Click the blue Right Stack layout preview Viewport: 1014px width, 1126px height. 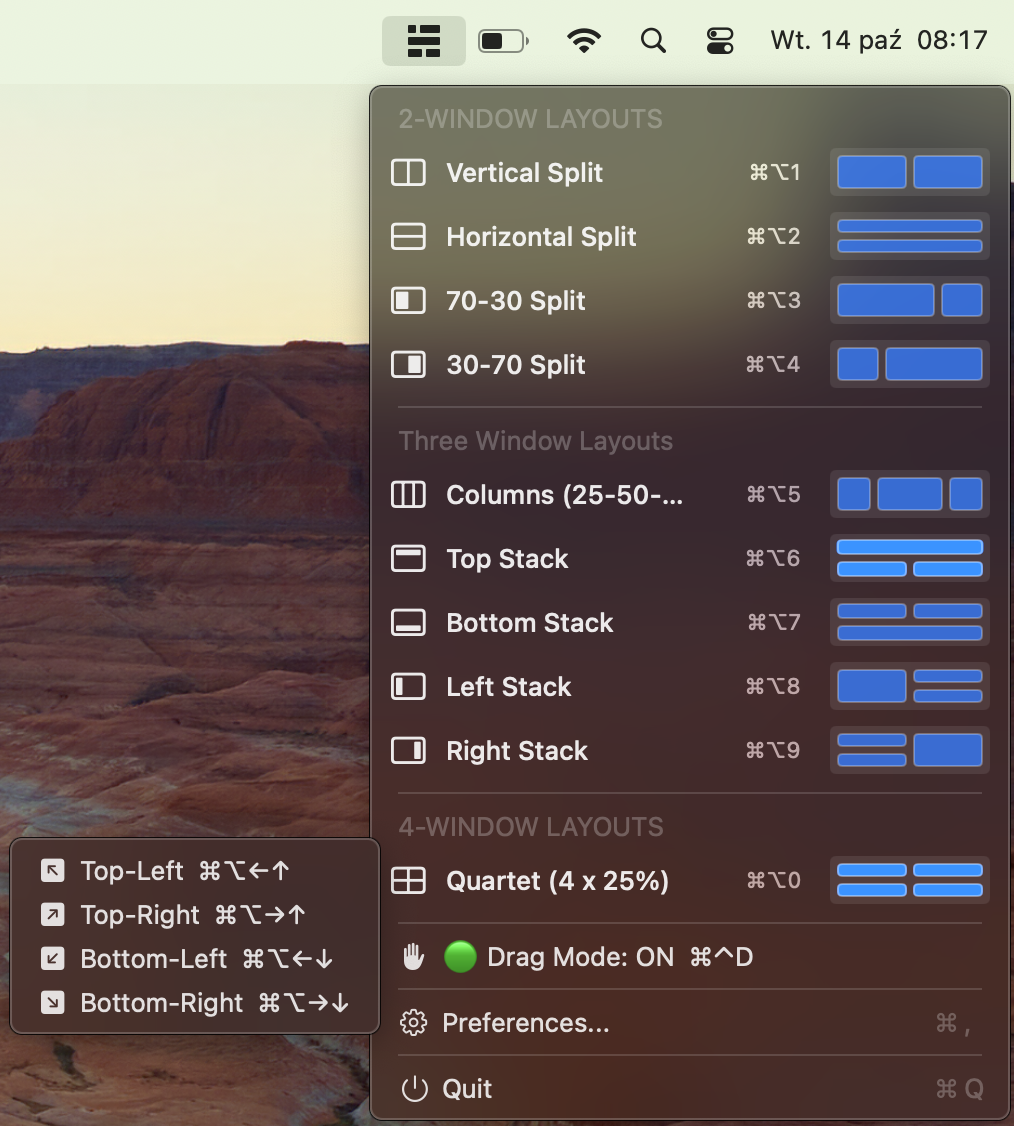(909, 750)
